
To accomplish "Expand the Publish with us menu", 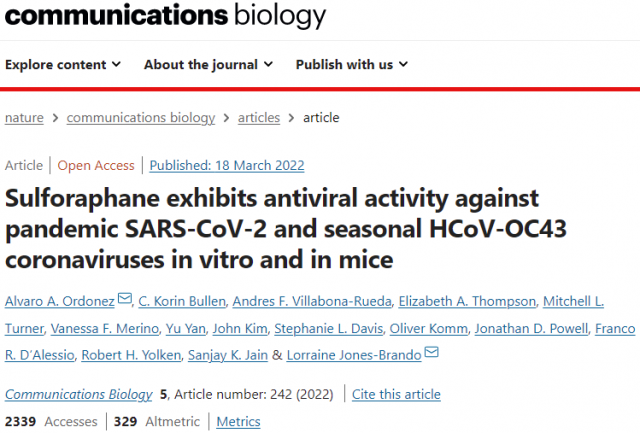I will click(352, 64).
